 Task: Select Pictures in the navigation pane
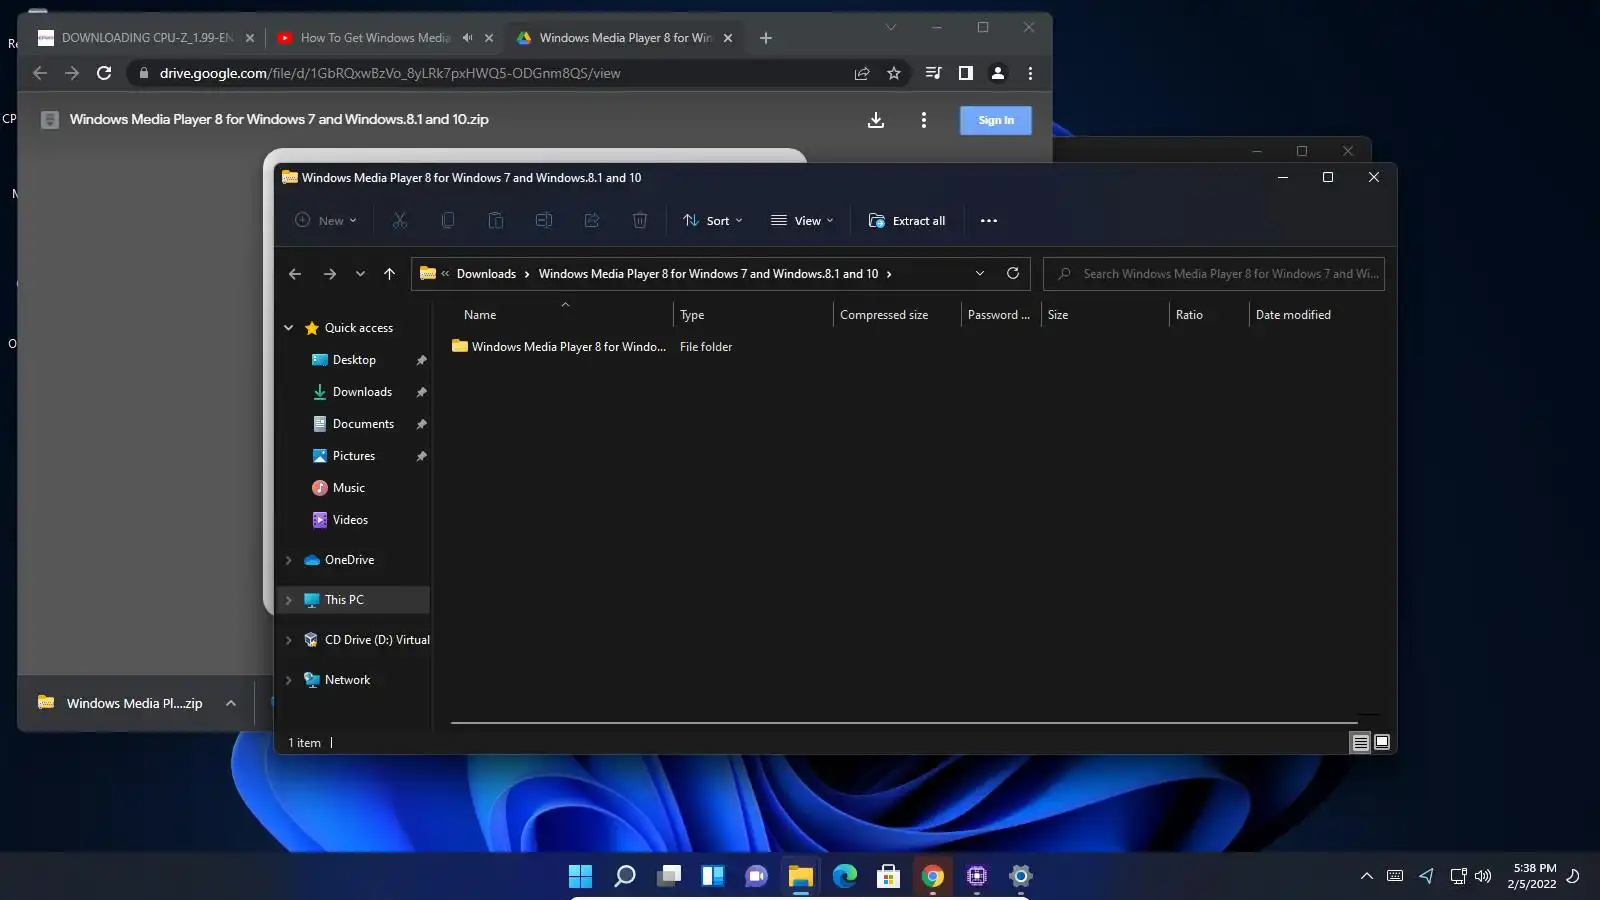pyautogui.click(x=354, y=456)
